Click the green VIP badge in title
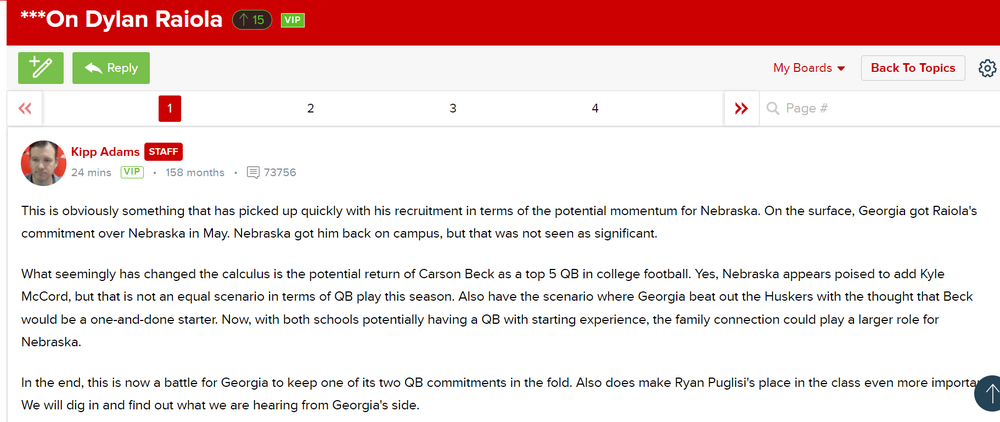The image size is (1000, 422). [292, 20]
